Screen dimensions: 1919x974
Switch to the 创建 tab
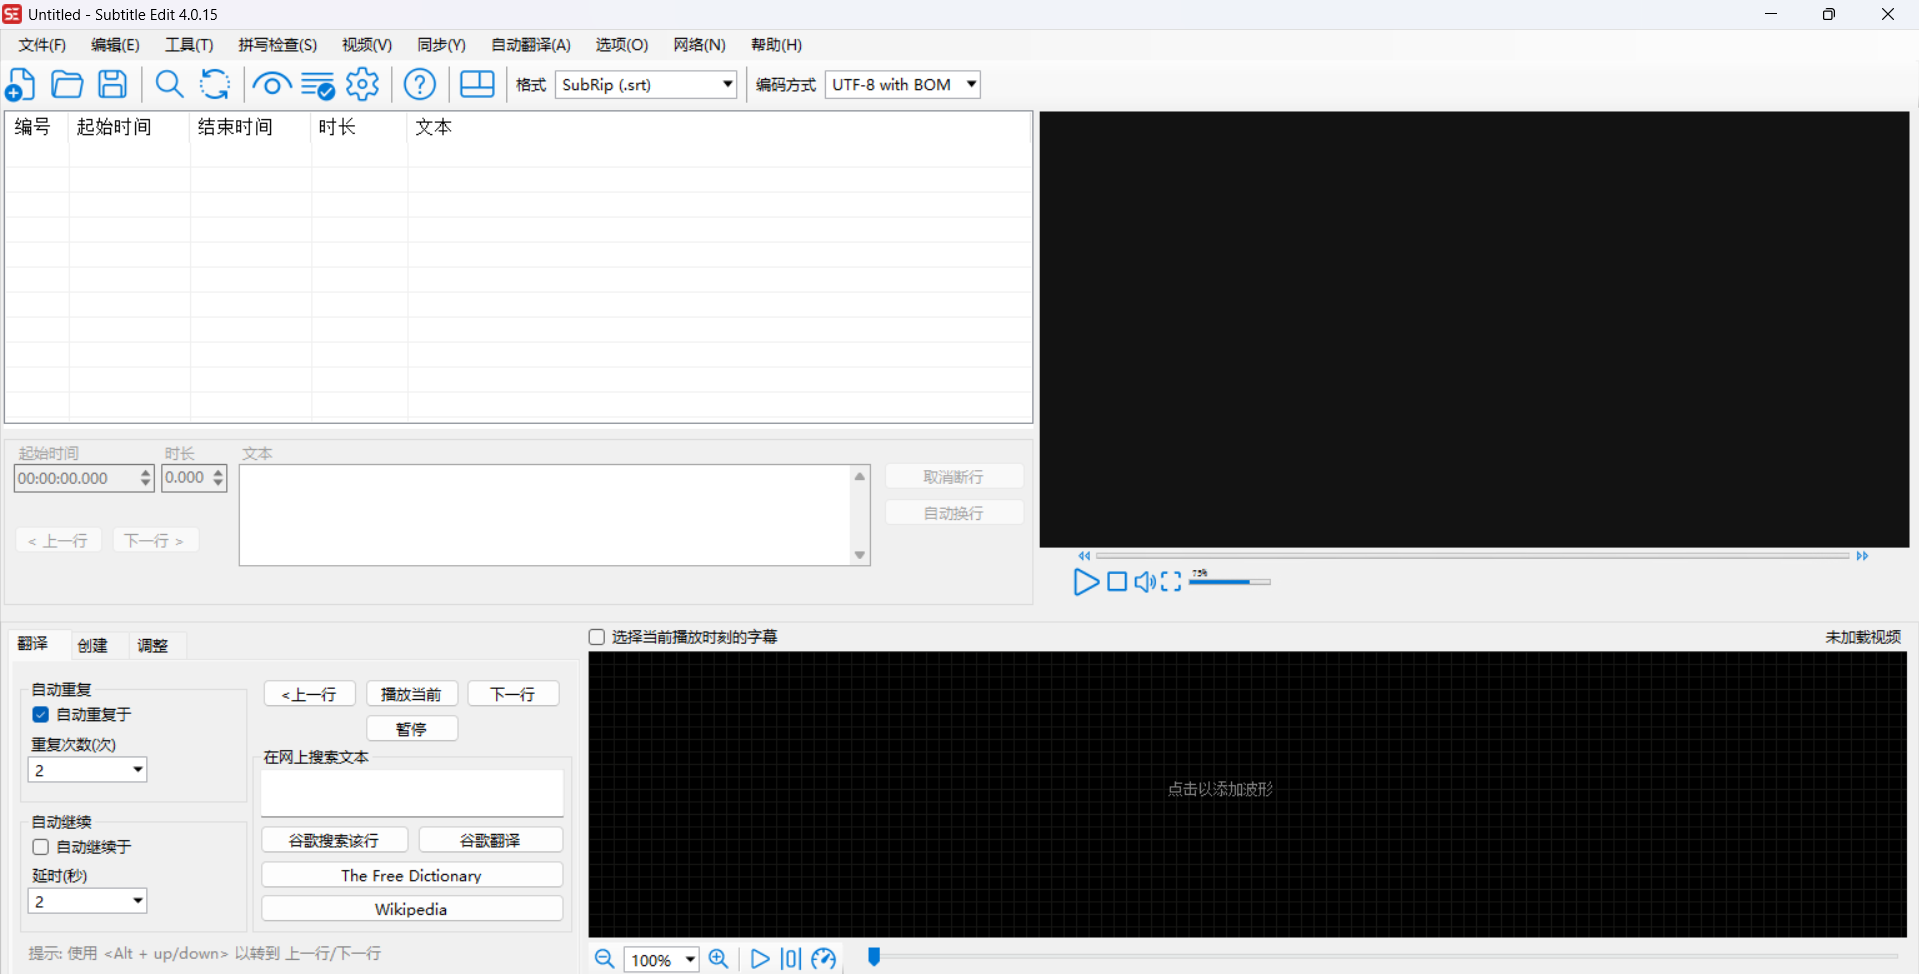92,645
